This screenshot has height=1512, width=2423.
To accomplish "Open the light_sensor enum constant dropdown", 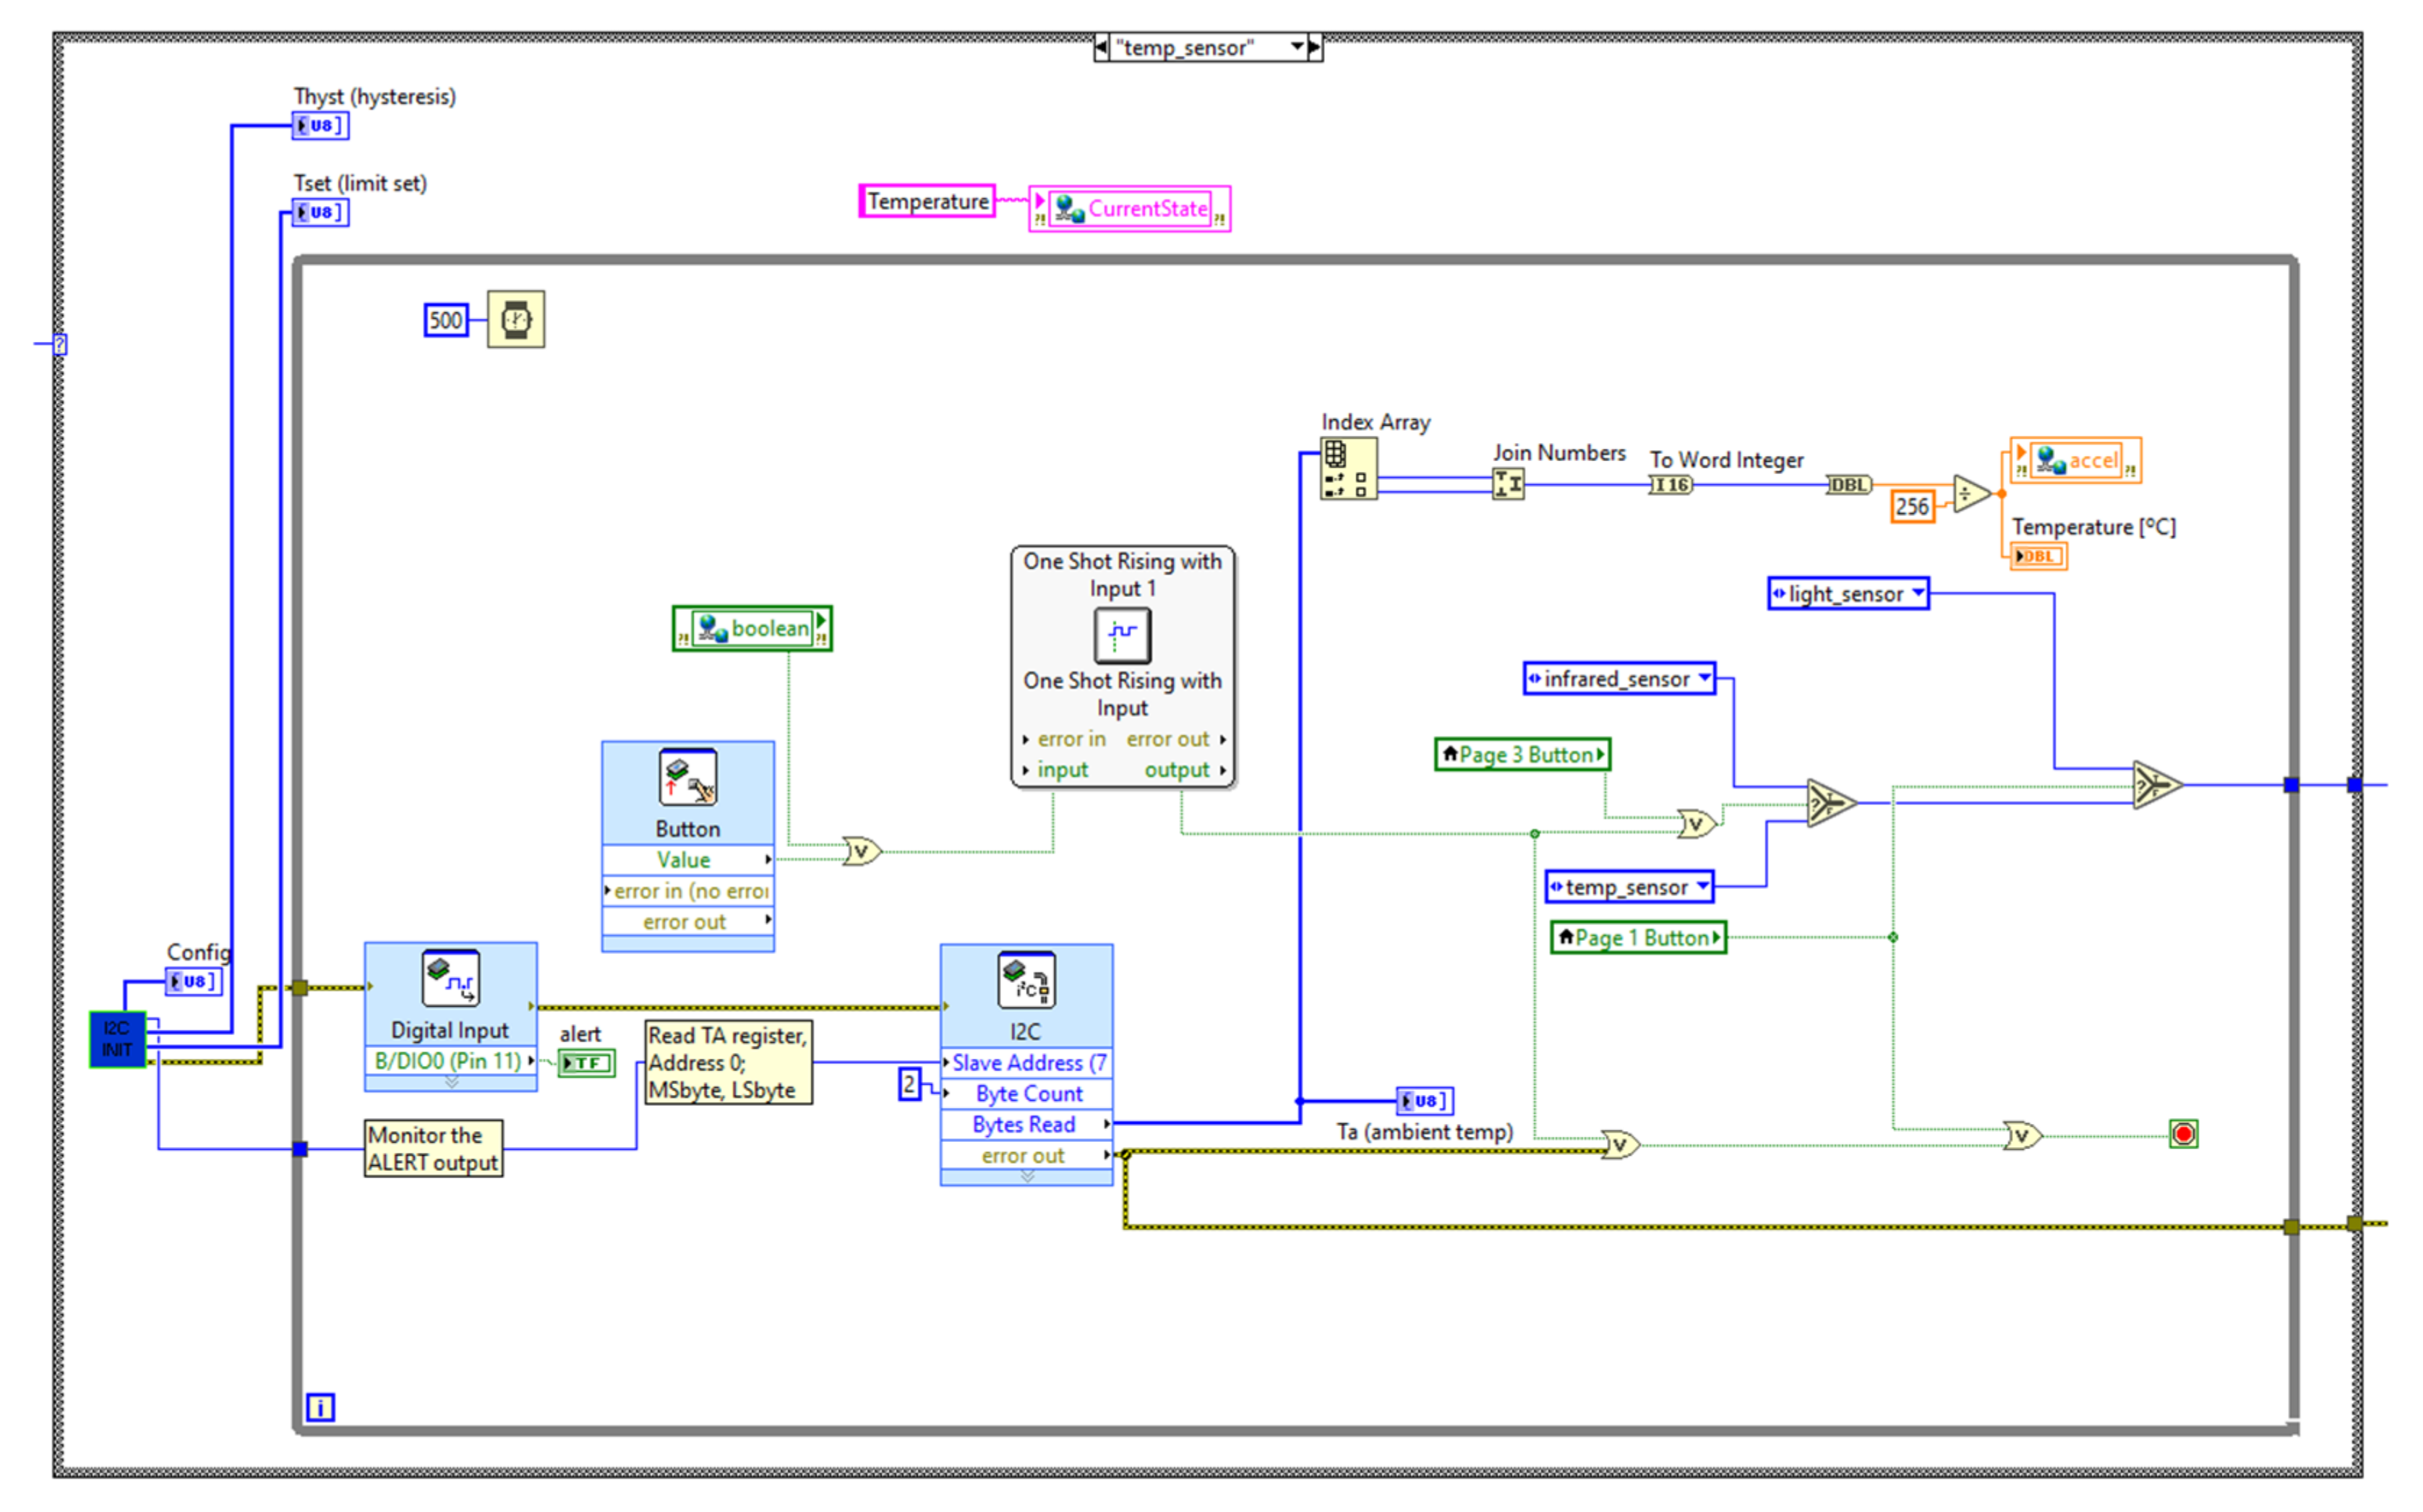I will [x=1917, y=594].
